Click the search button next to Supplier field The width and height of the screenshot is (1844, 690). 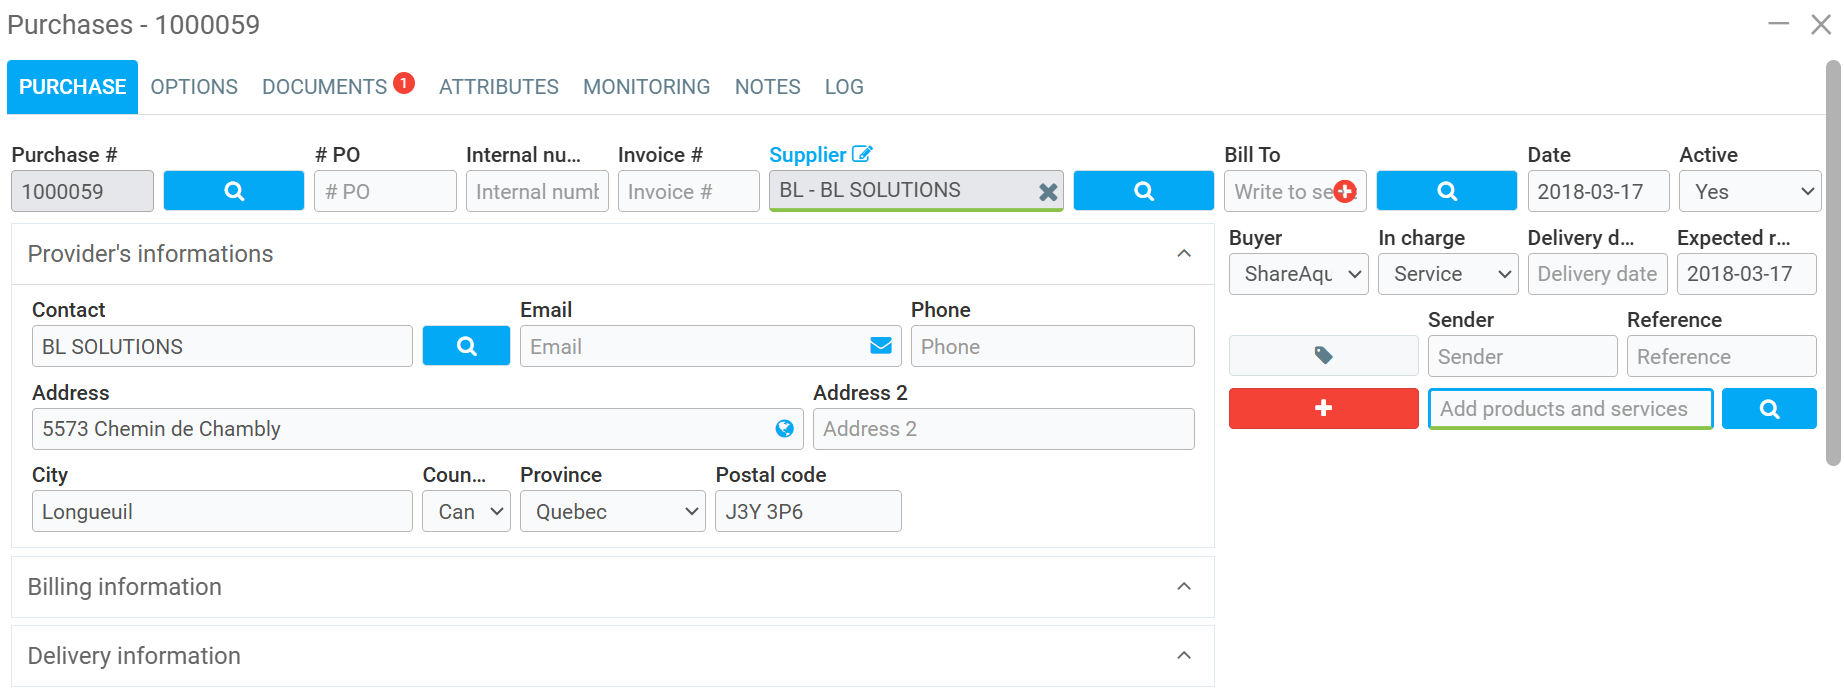pos(1143,191)
